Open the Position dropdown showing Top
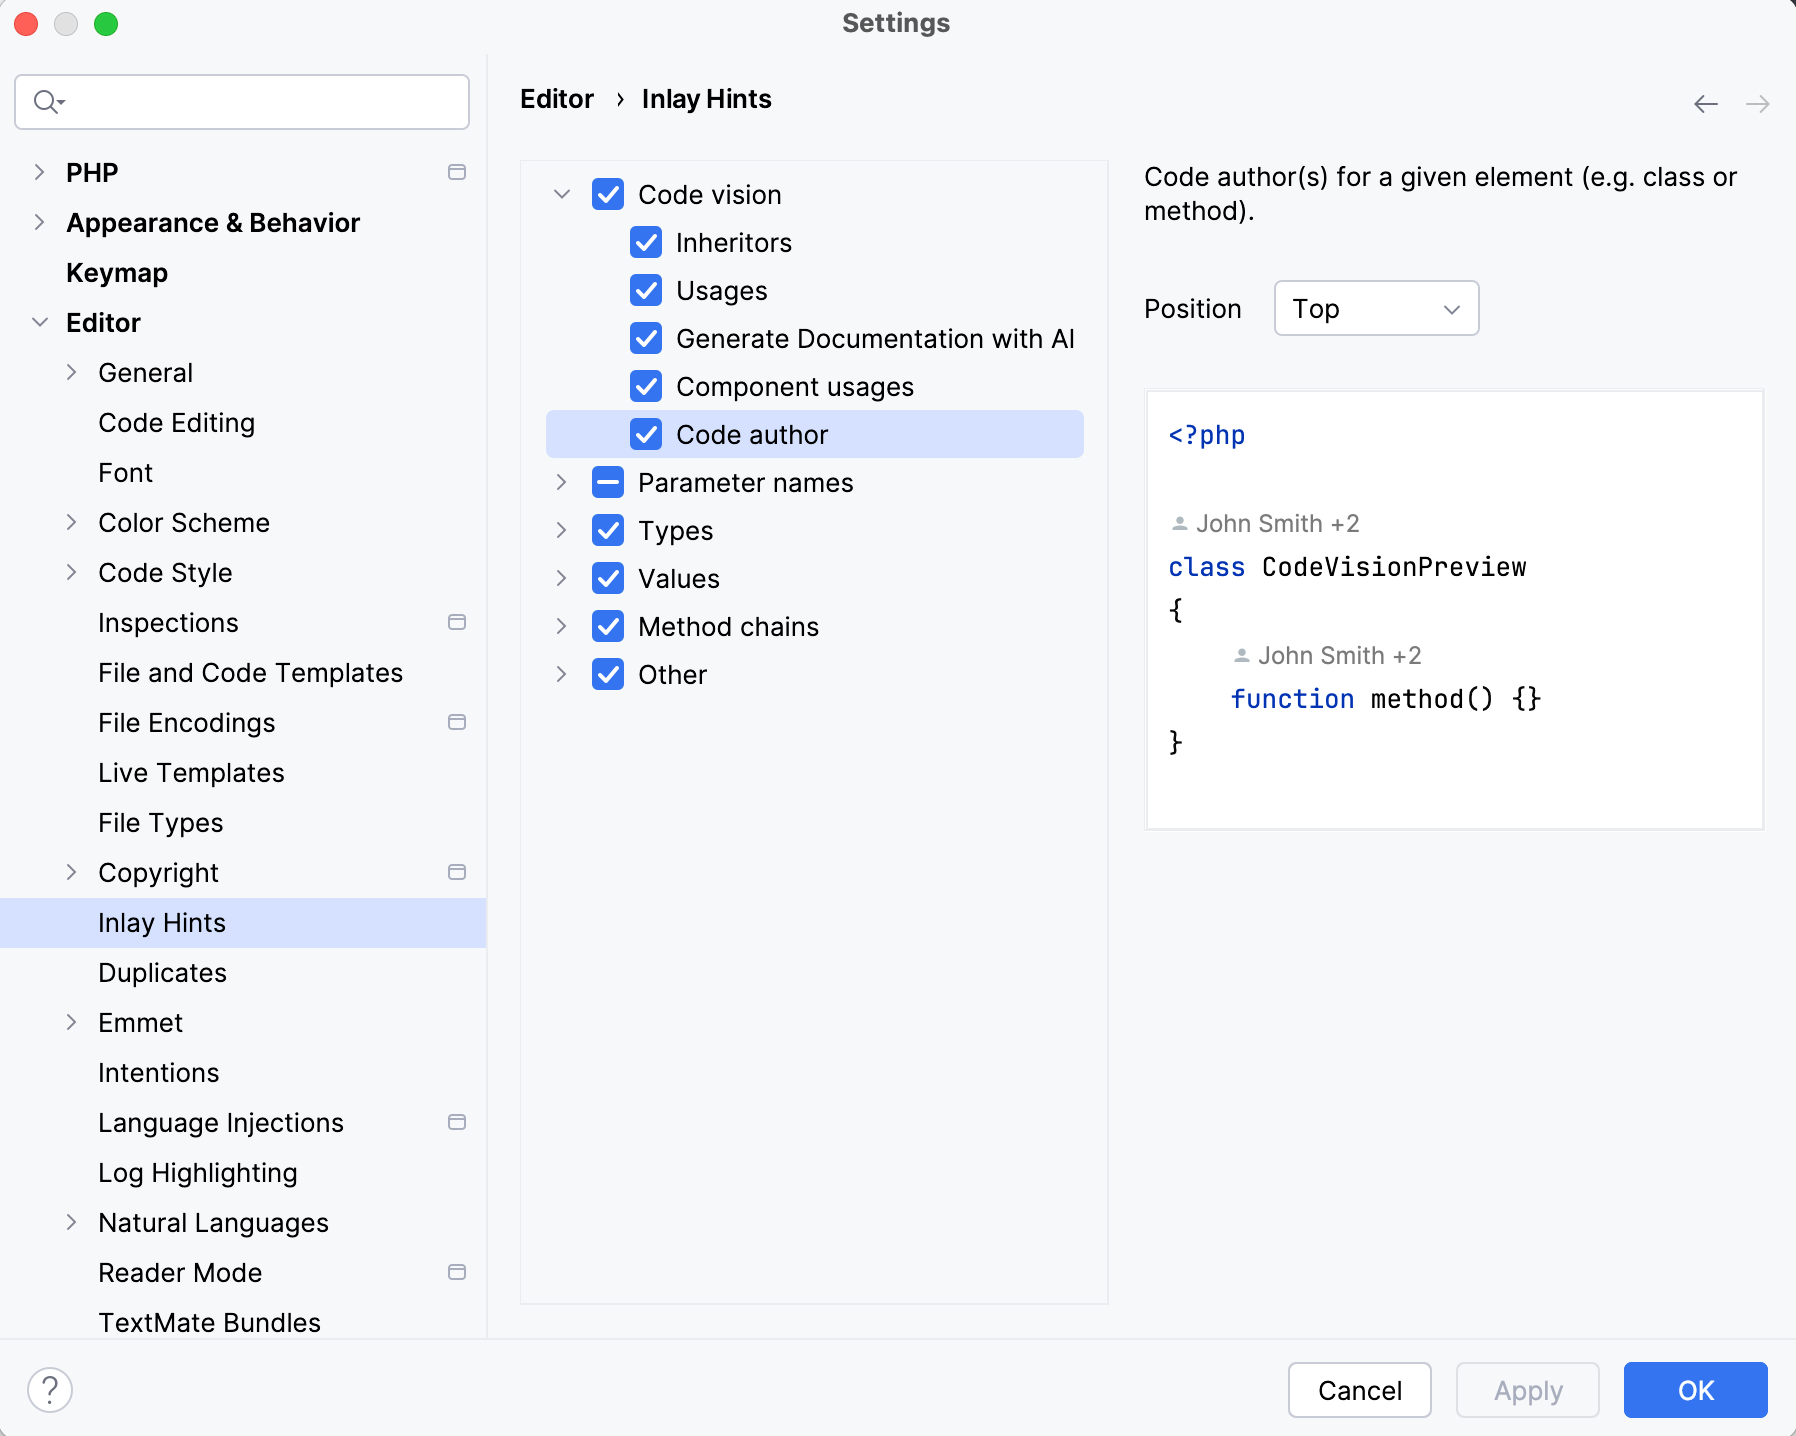The image size is (1796, 1436). click(1376, 308)
